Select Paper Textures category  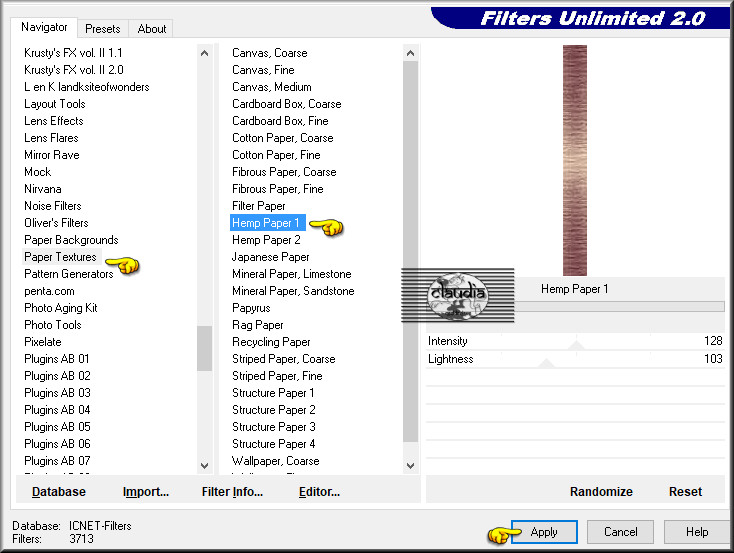tap(60, 257)
